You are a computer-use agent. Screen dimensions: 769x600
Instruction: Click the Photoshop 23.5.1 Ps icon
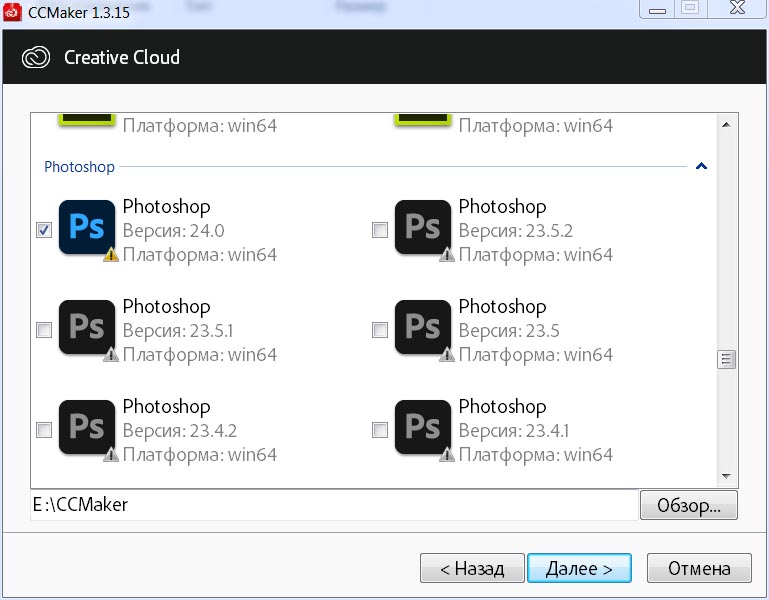point(87,327)
